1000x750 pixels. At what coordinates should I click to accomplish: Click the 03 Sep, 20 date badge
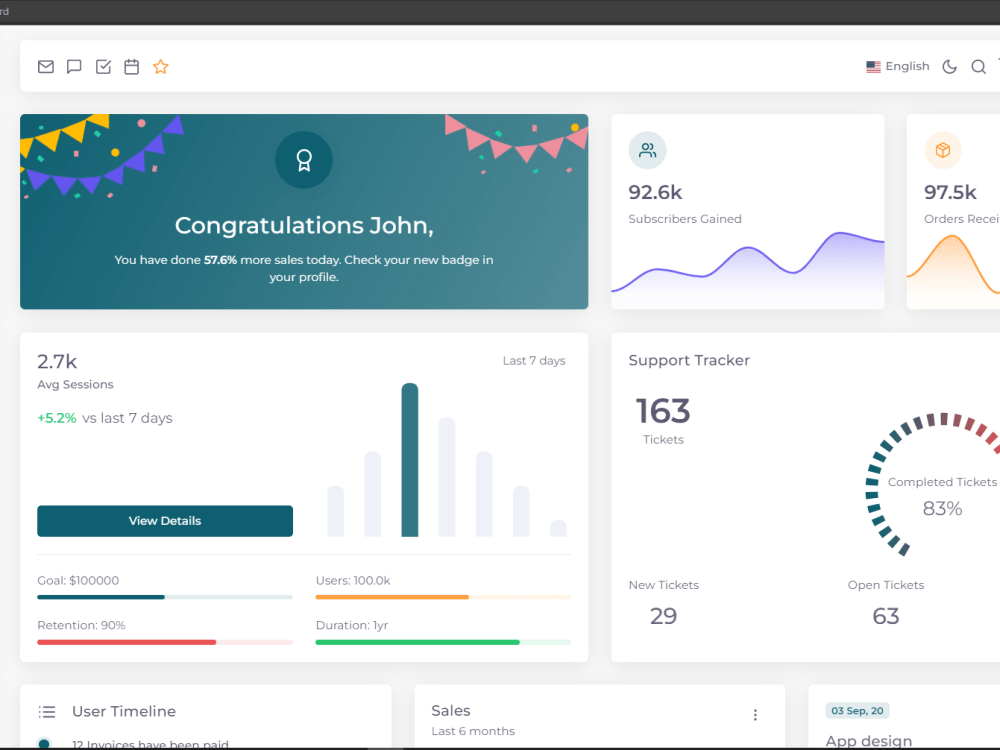point(857,710)
